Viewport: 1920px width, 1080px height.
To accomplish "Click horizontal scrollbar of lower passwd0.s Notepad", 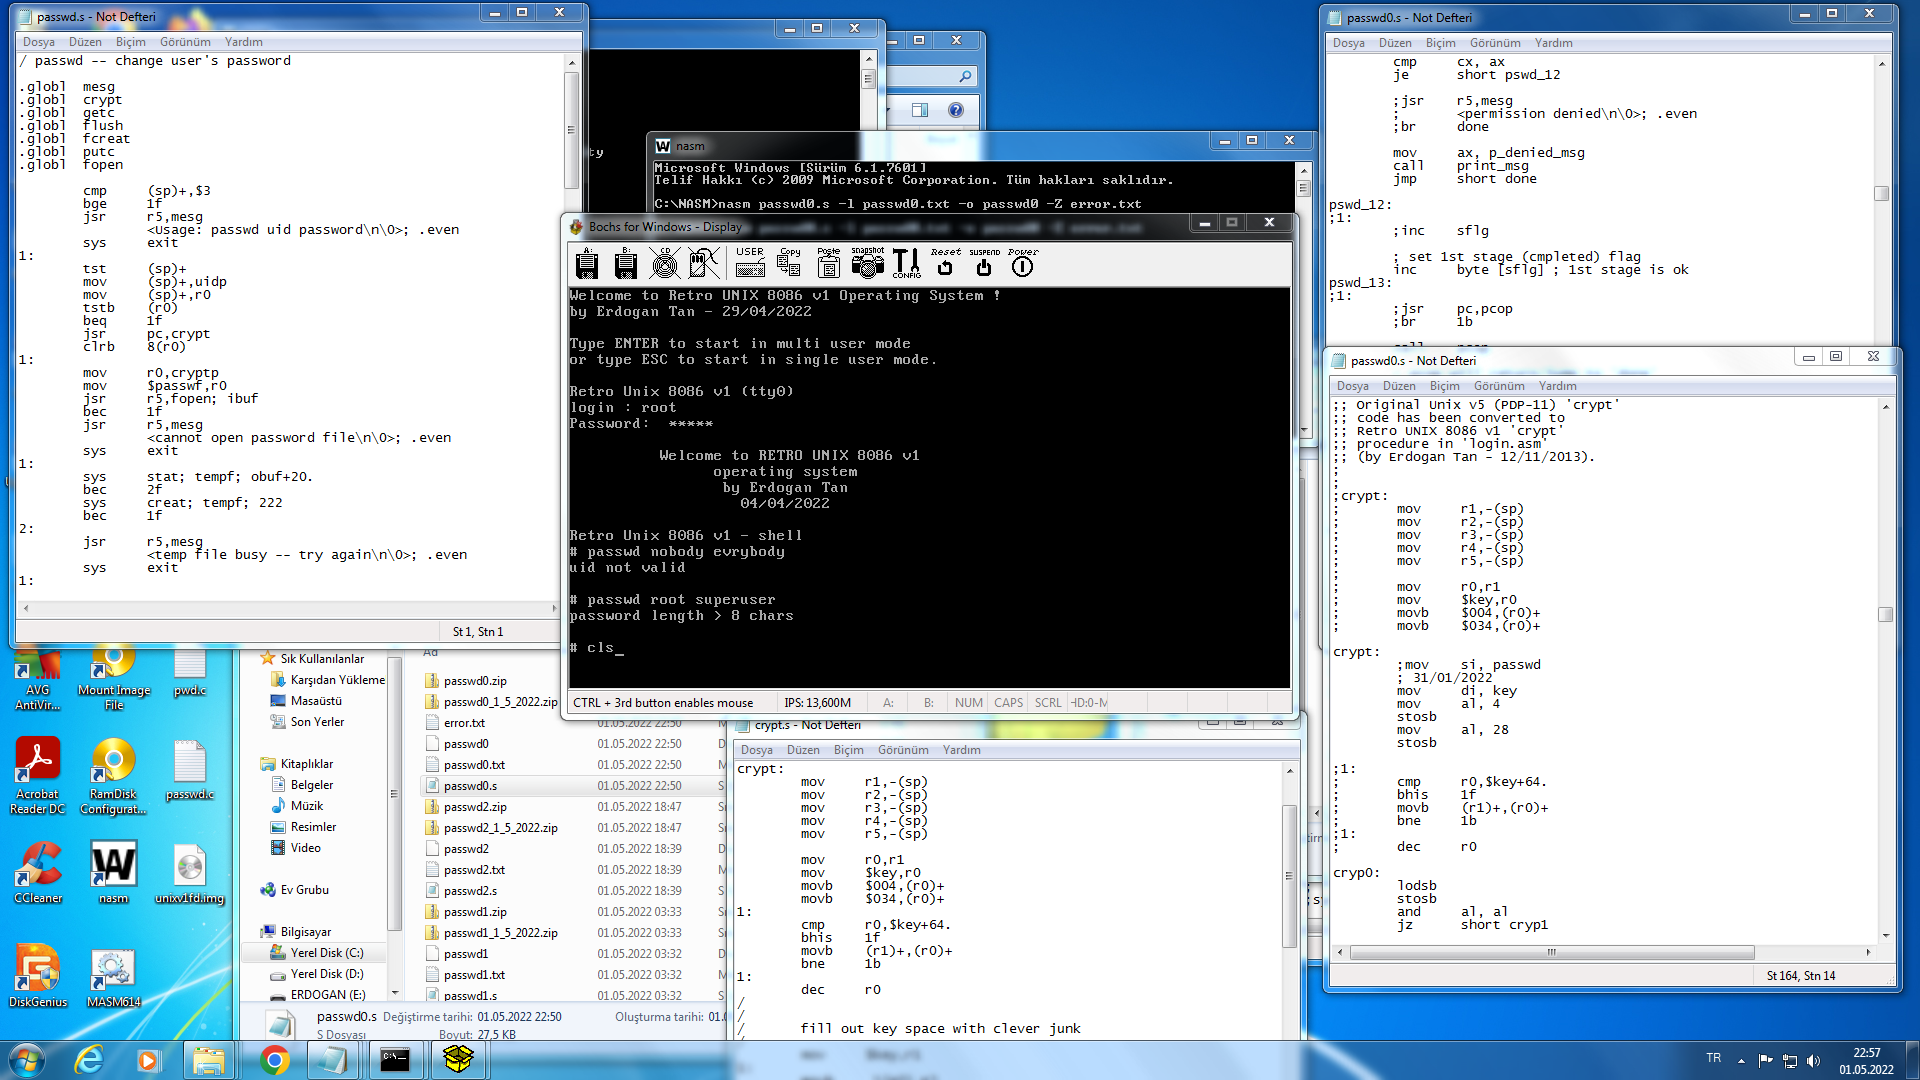I will (x=1550, y=953).
